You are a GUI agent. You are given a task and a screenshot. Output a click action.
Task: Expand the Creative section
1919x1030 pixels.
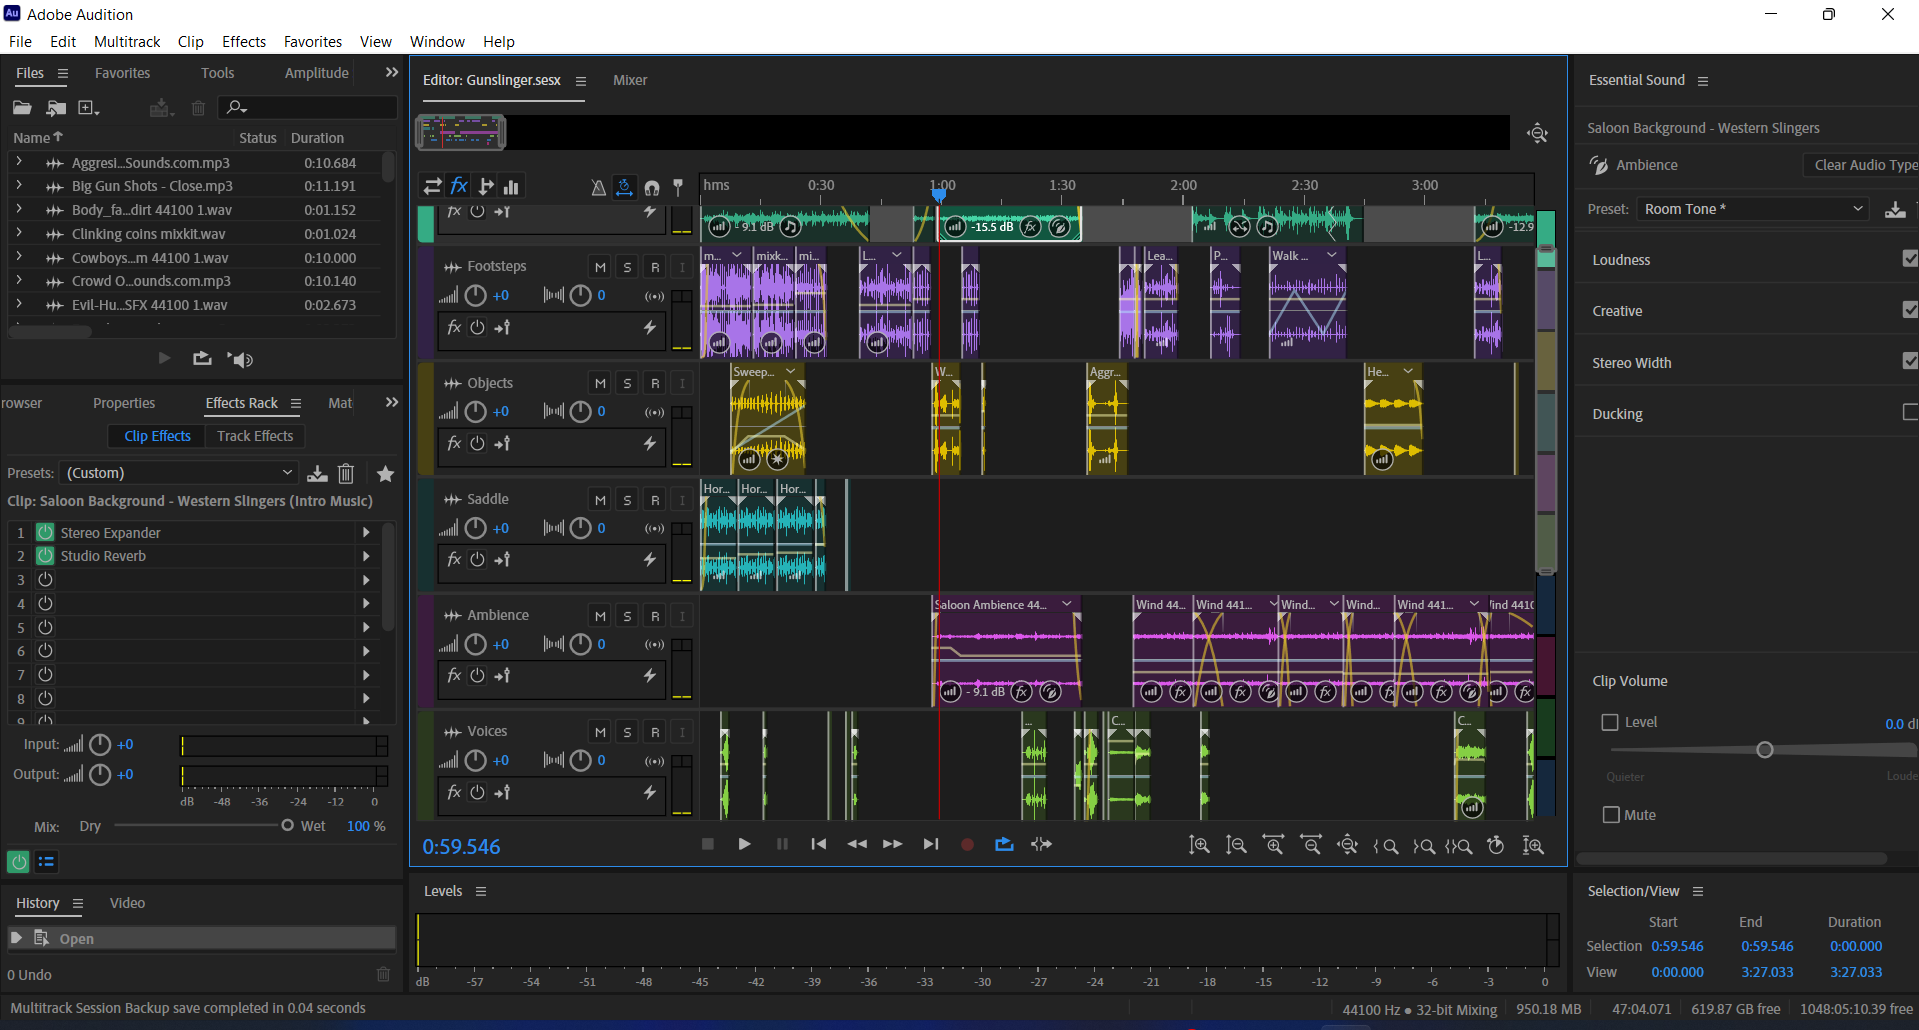coord(1617,311)
